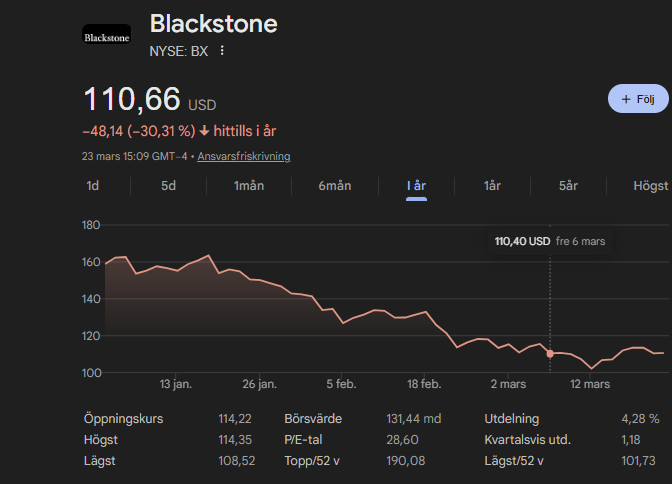Click the Börsvärde value 131,44 md
672x484 pixels.
(x=414, y=419)
